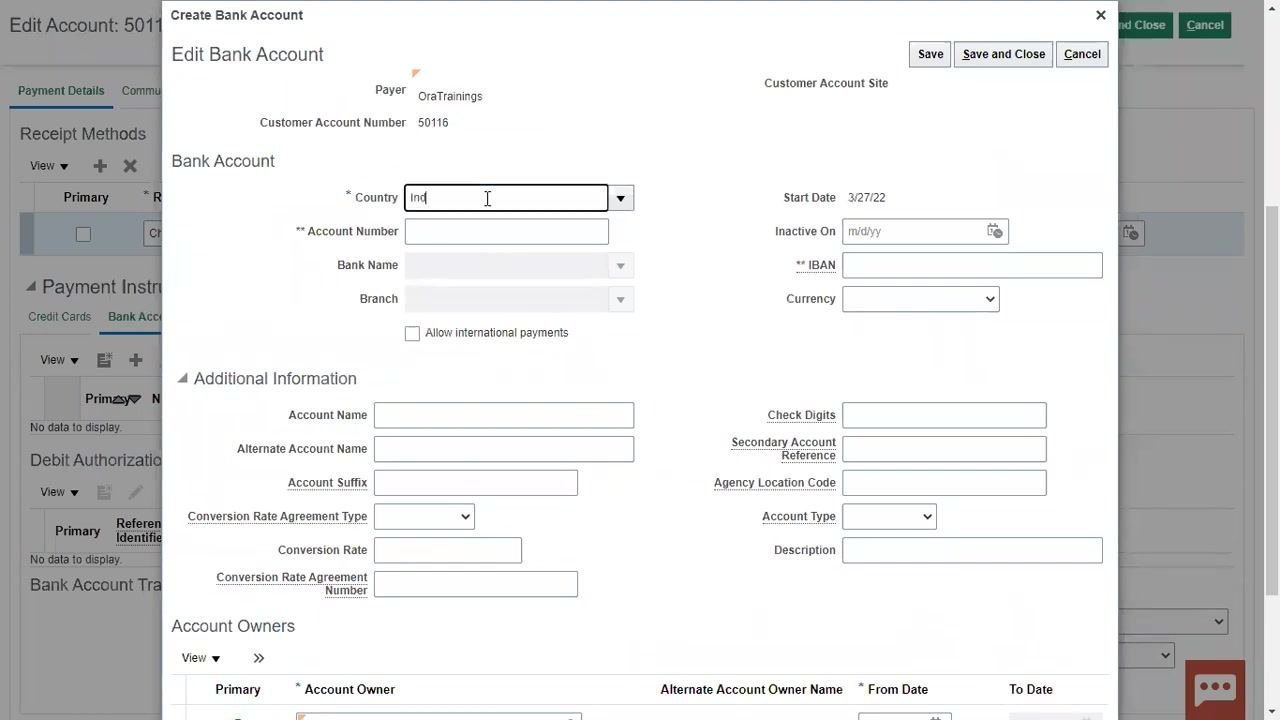
Task: Click the Inactive On date field
Action: pos(913,232)
